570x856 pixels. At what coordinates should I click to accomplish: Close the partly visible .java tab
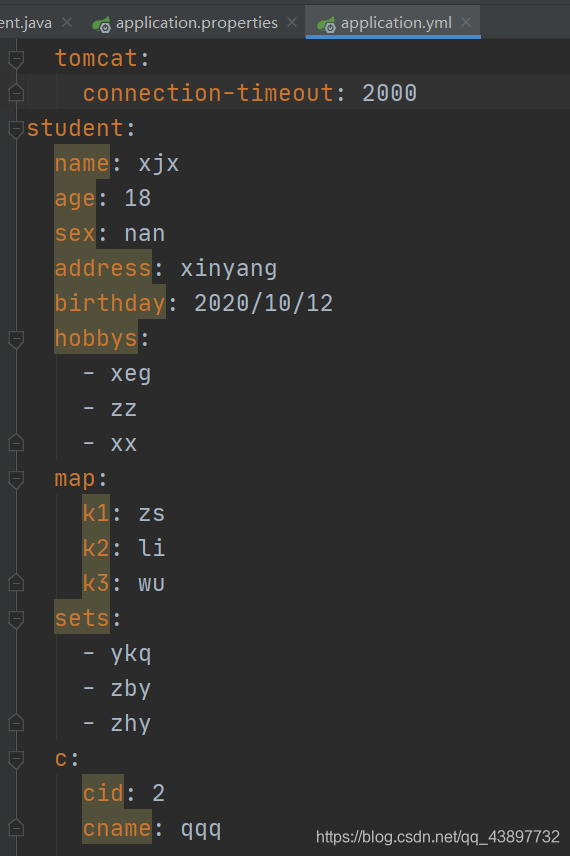(67, 22)
